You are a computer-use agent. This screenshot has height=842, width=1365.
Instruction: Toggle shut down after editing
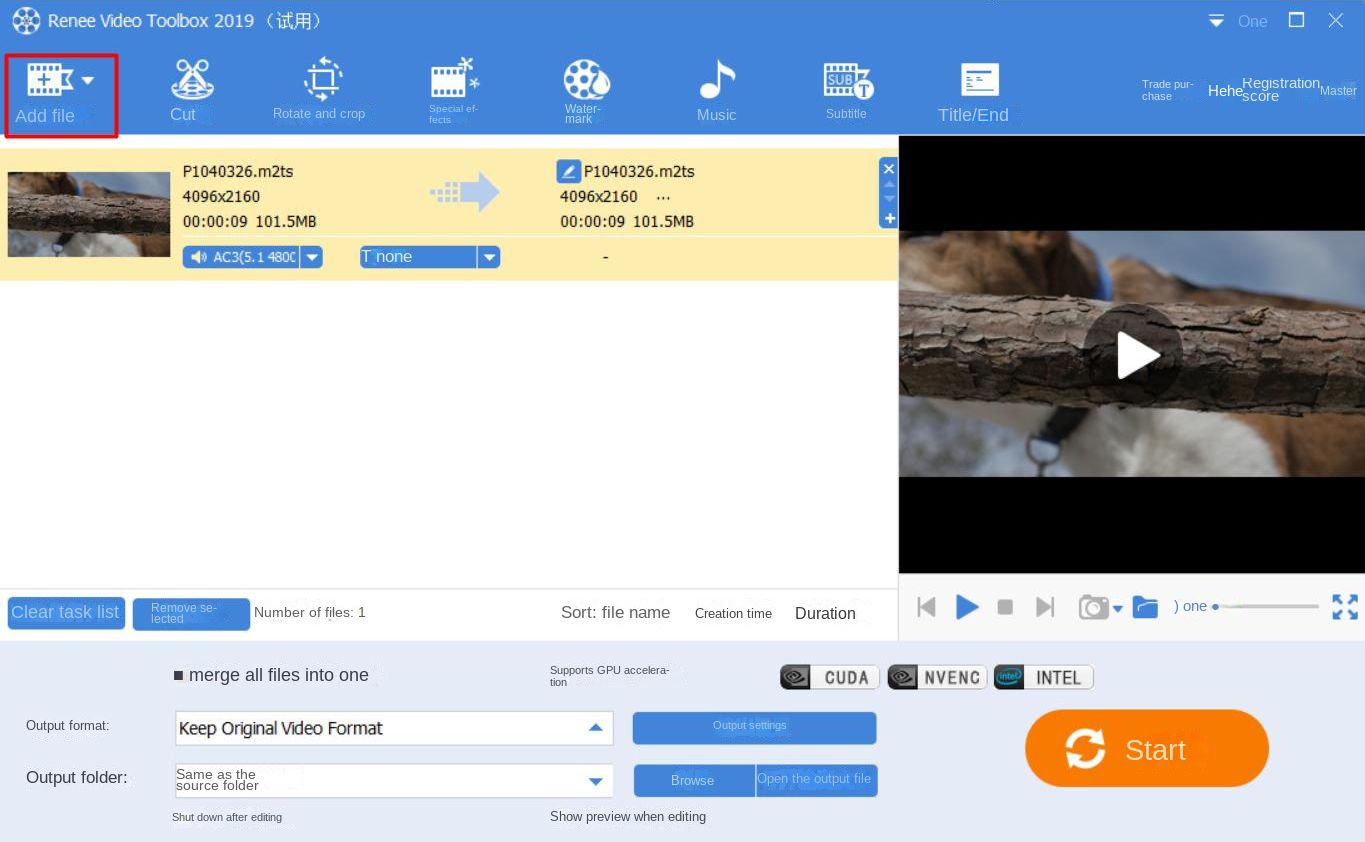(227, 817)
